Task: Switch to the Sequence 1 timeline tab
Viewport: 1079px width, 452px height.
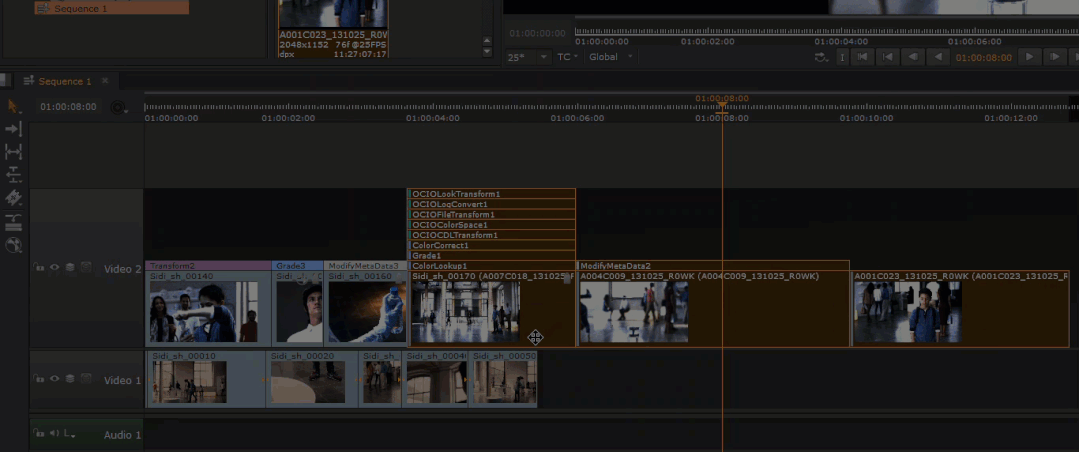Action: pos(64,81)
